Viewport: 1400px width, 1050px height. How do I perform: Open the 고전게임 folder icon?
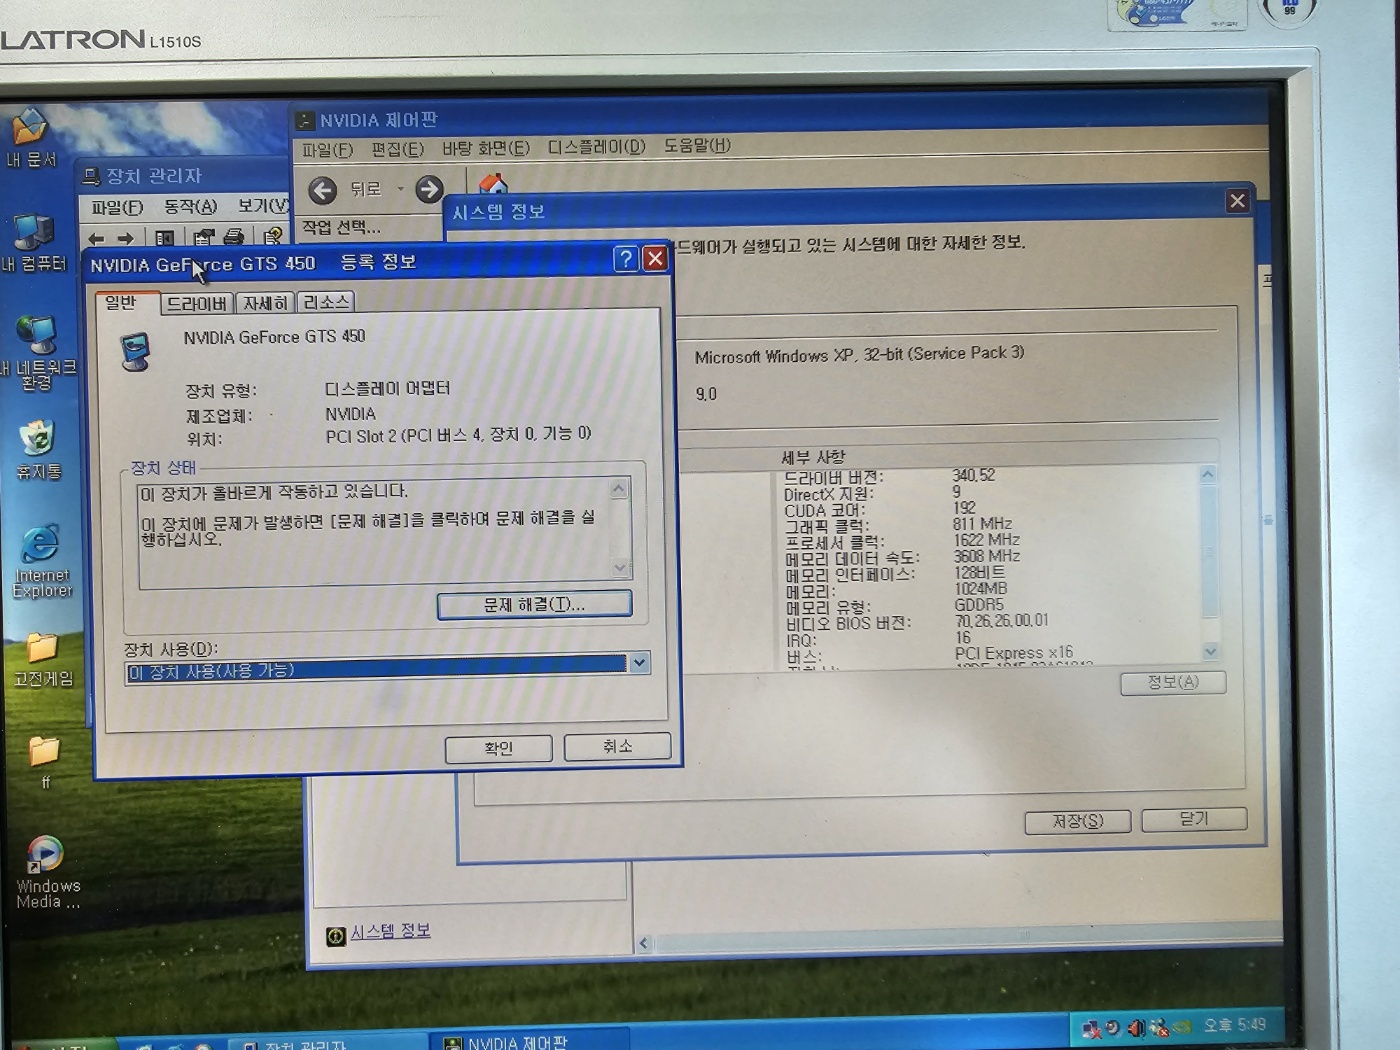coord(42,660)
